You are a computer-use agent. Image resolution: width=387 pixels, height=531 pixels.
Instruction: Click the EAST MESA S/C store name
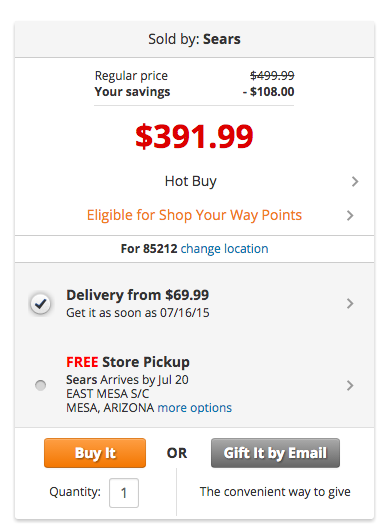(x=108, y=394)
